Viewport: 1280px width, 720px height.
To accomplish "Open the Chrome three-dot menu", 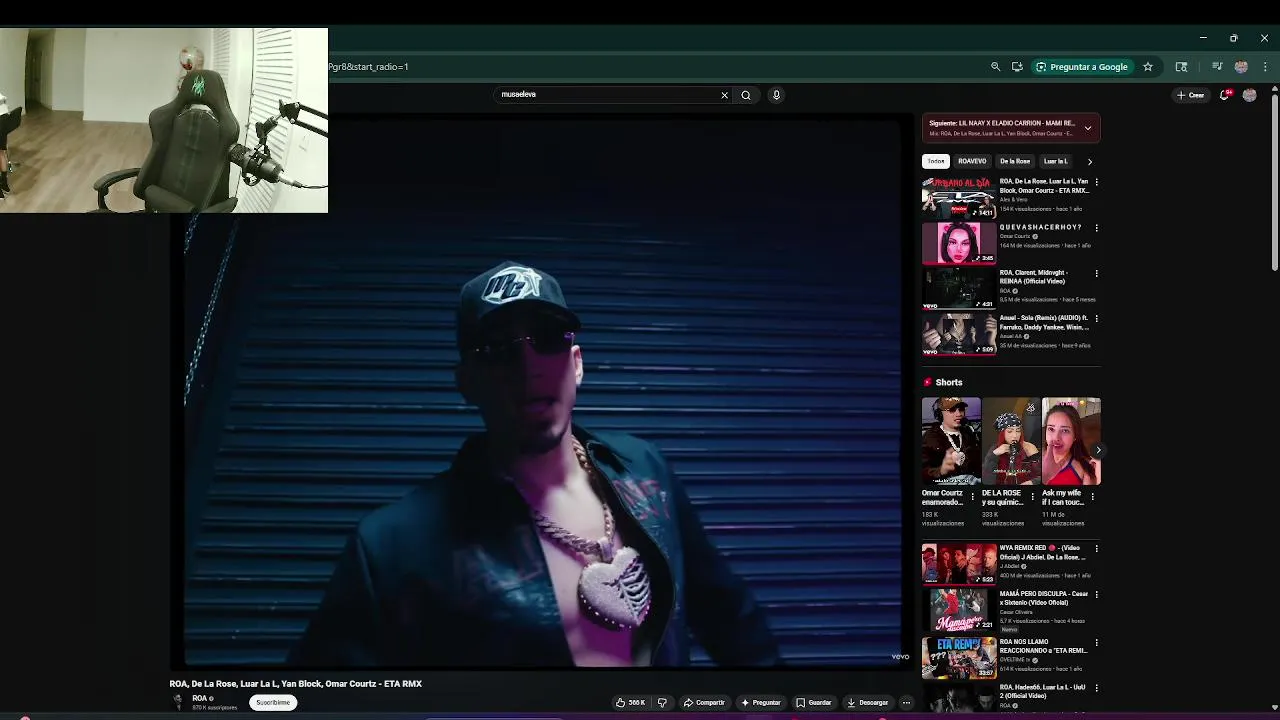I will [x=1265, y=67].
